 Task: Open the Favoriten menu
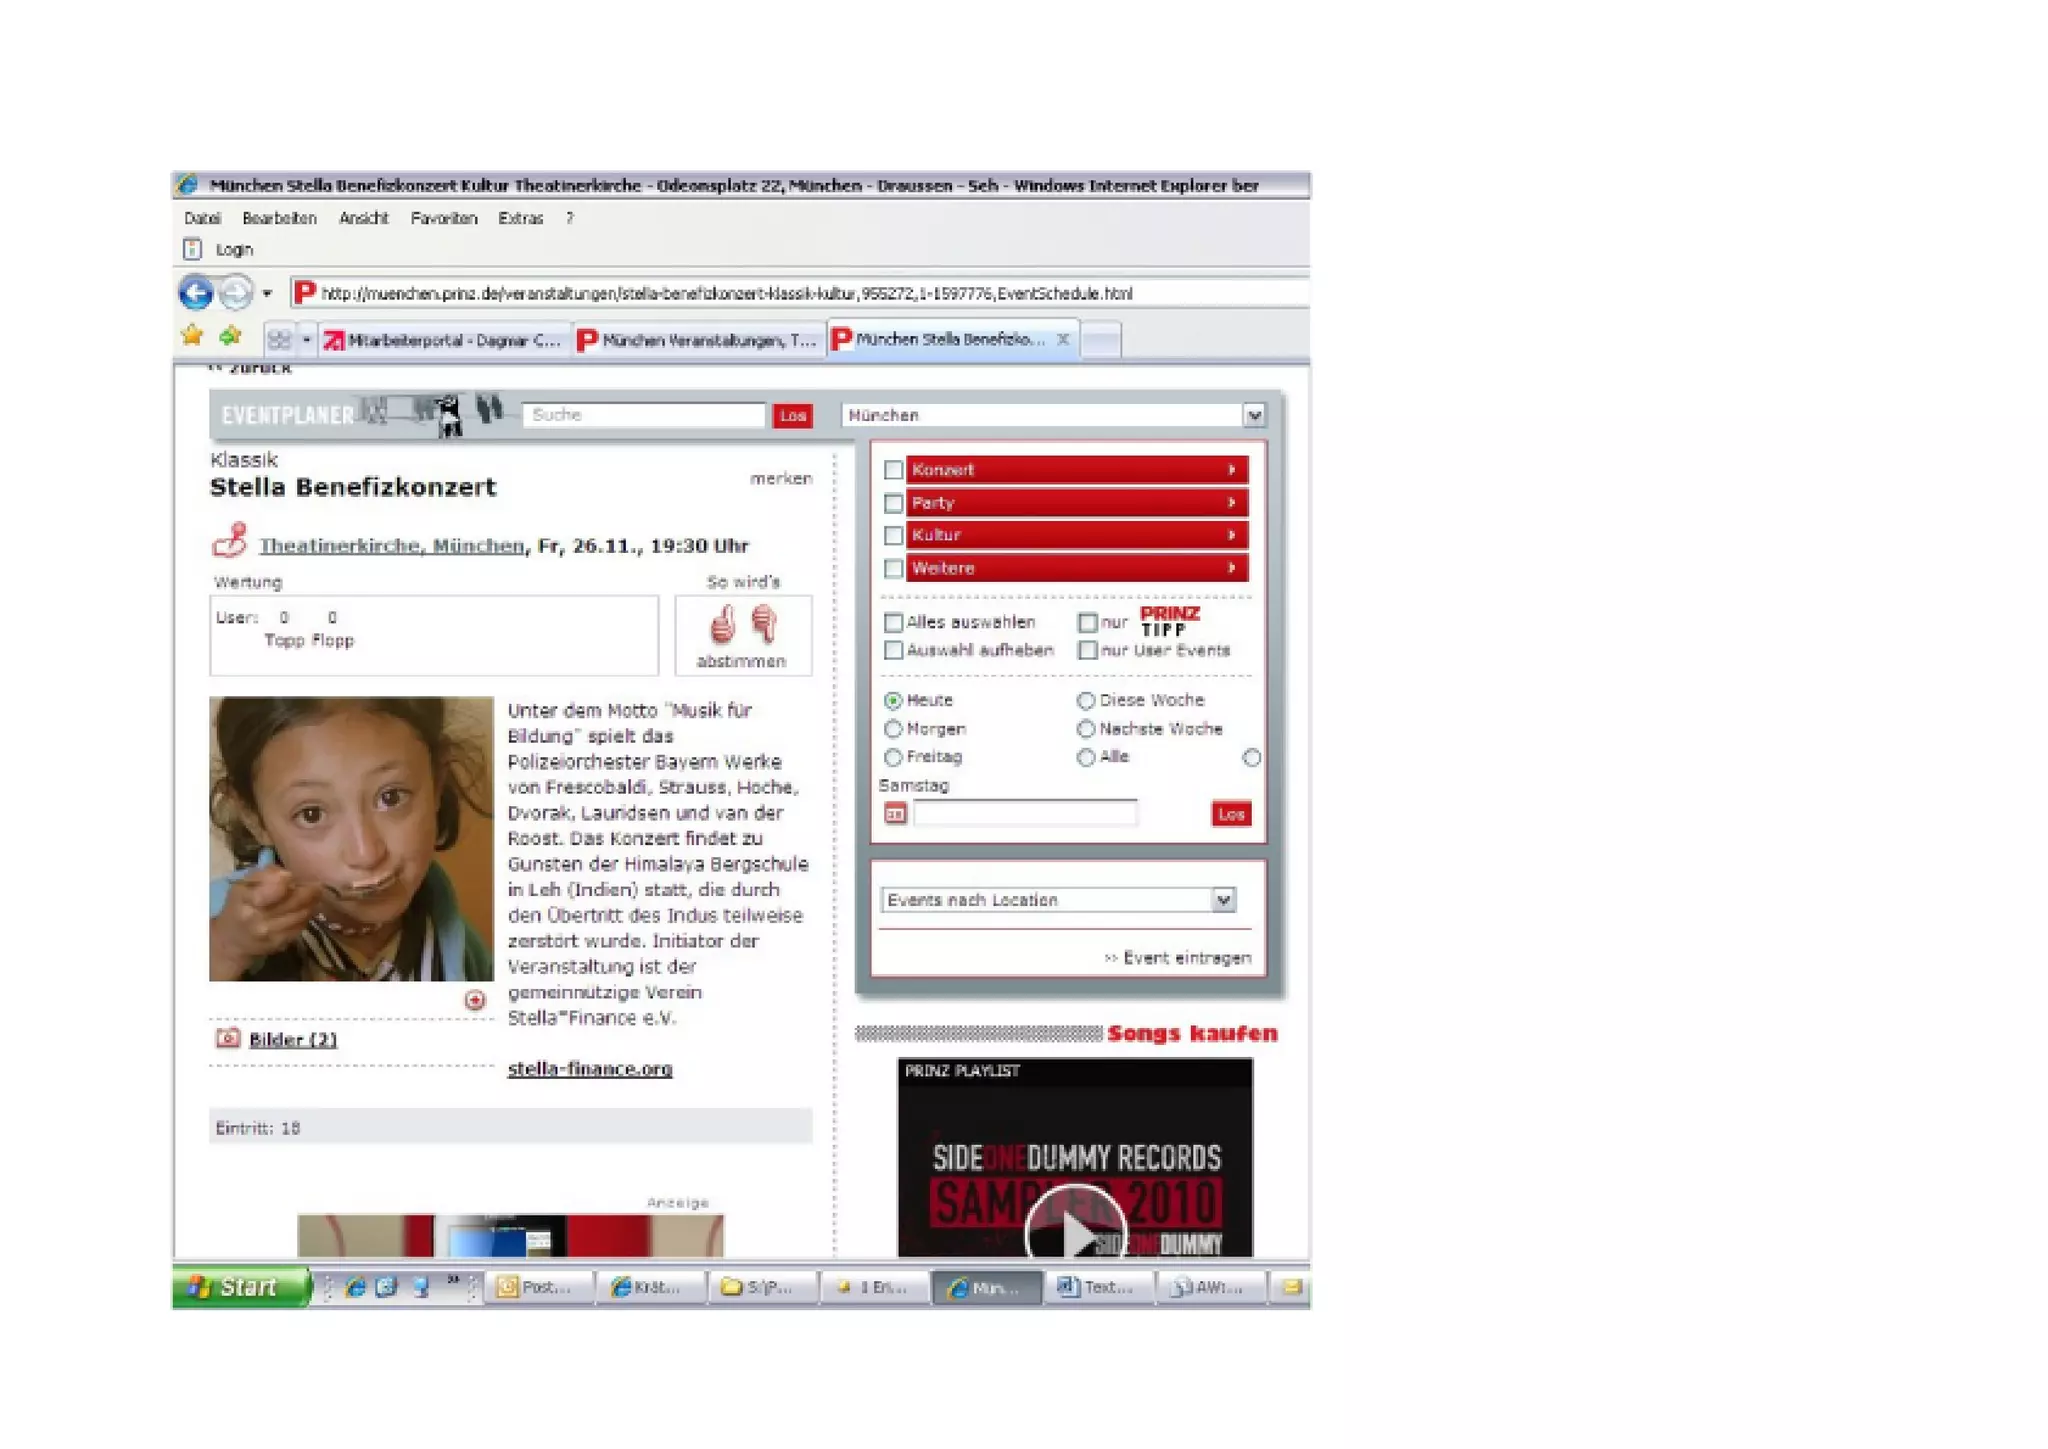(443, 218)
